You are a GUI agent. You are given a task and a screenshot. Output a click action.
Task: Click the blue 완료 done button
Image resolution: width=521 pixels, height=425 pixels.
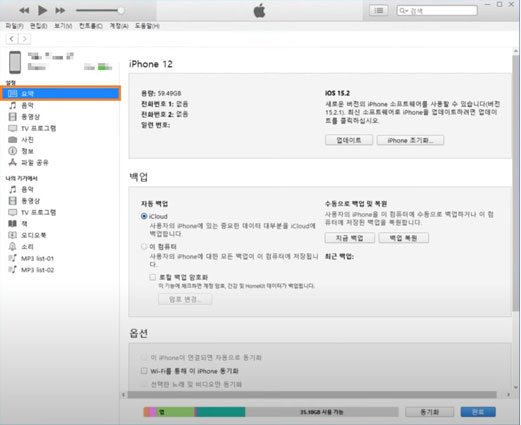coord(478,412)
